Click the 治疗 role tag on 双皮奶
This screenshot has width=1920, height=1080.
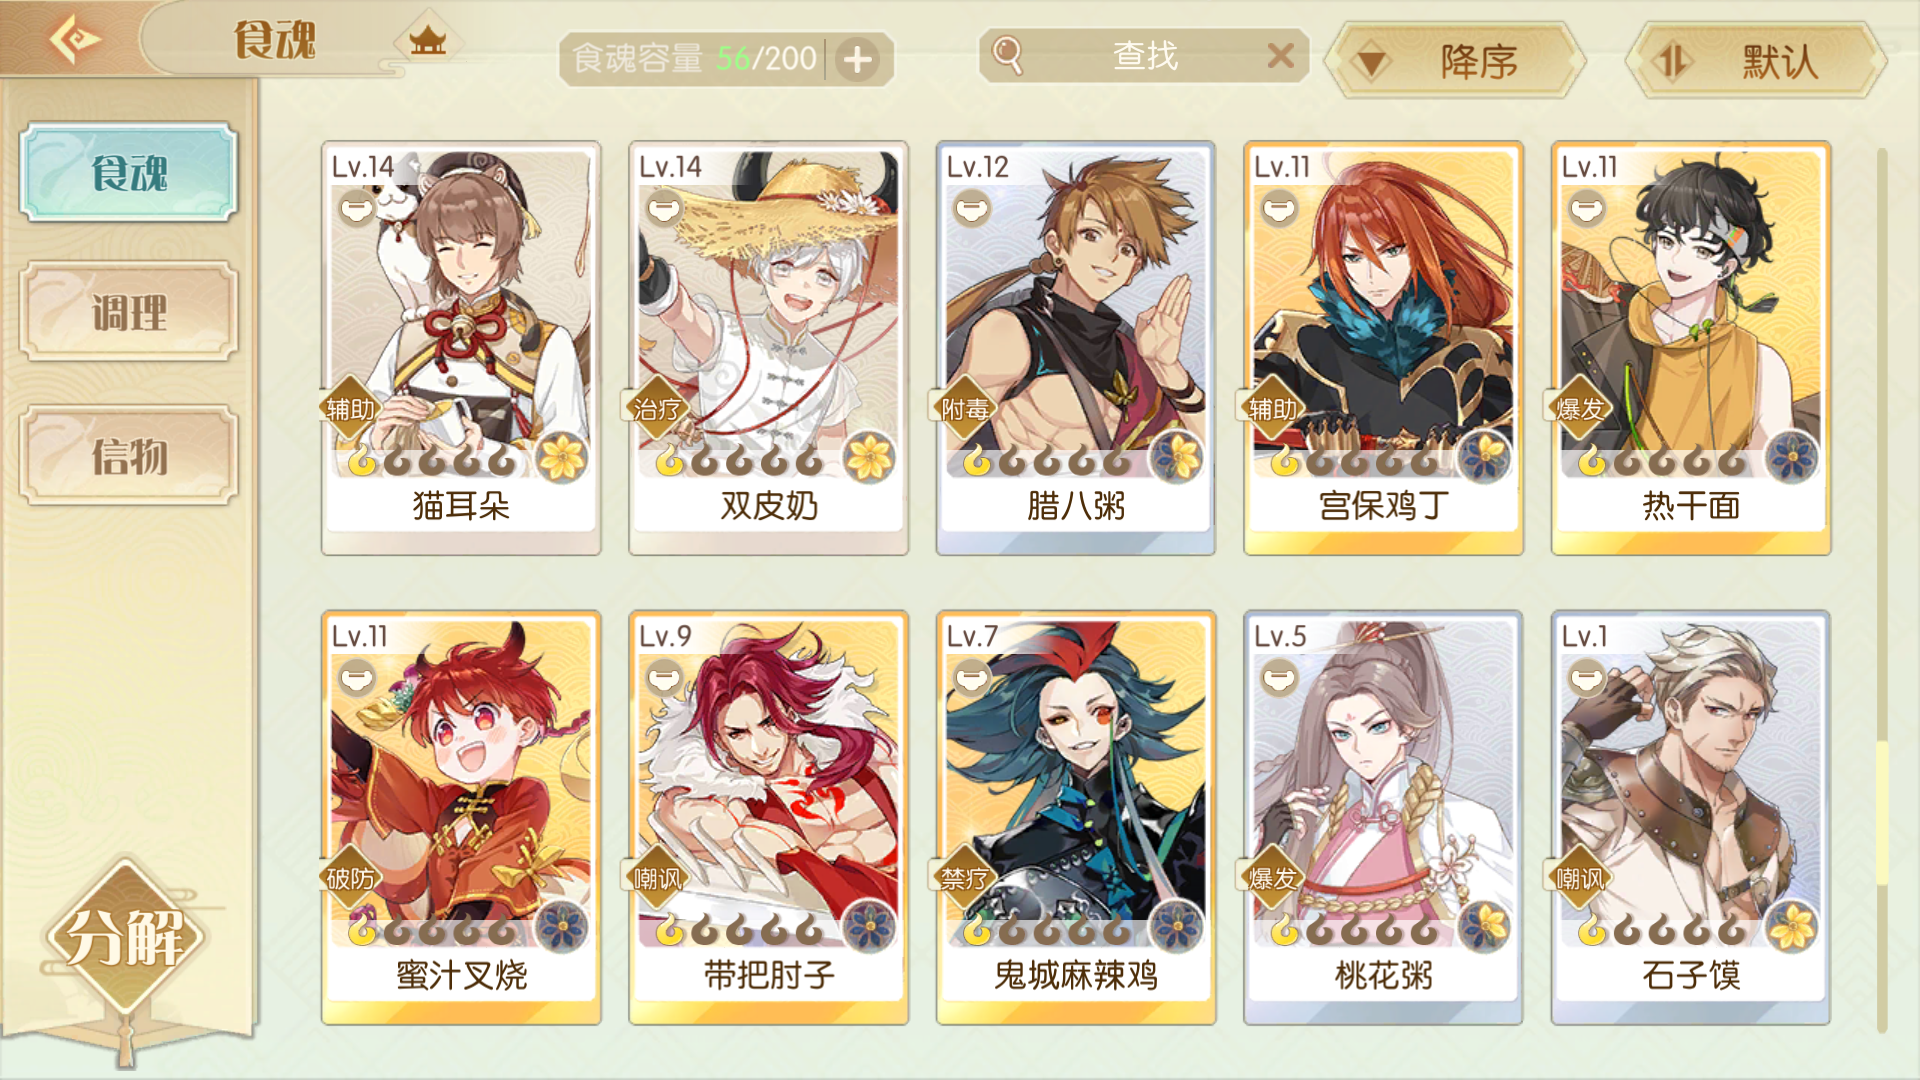[657, 408]
